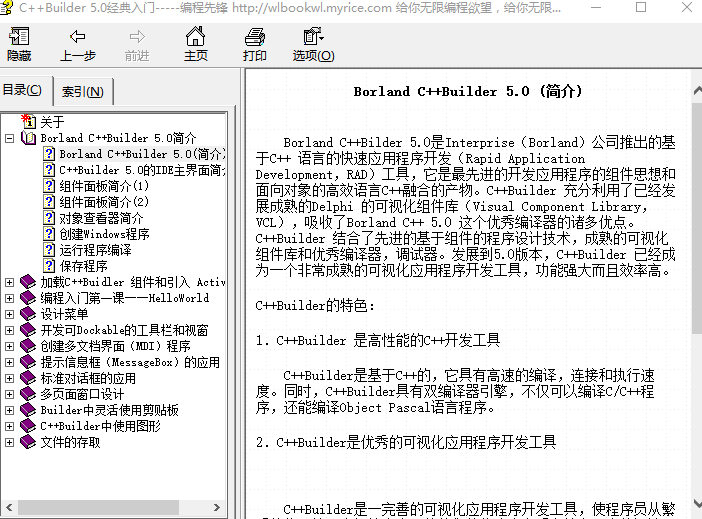Screen dimensions: 702x519
Task: Switch to the 索引(N) tab
Action: (82, 92)
